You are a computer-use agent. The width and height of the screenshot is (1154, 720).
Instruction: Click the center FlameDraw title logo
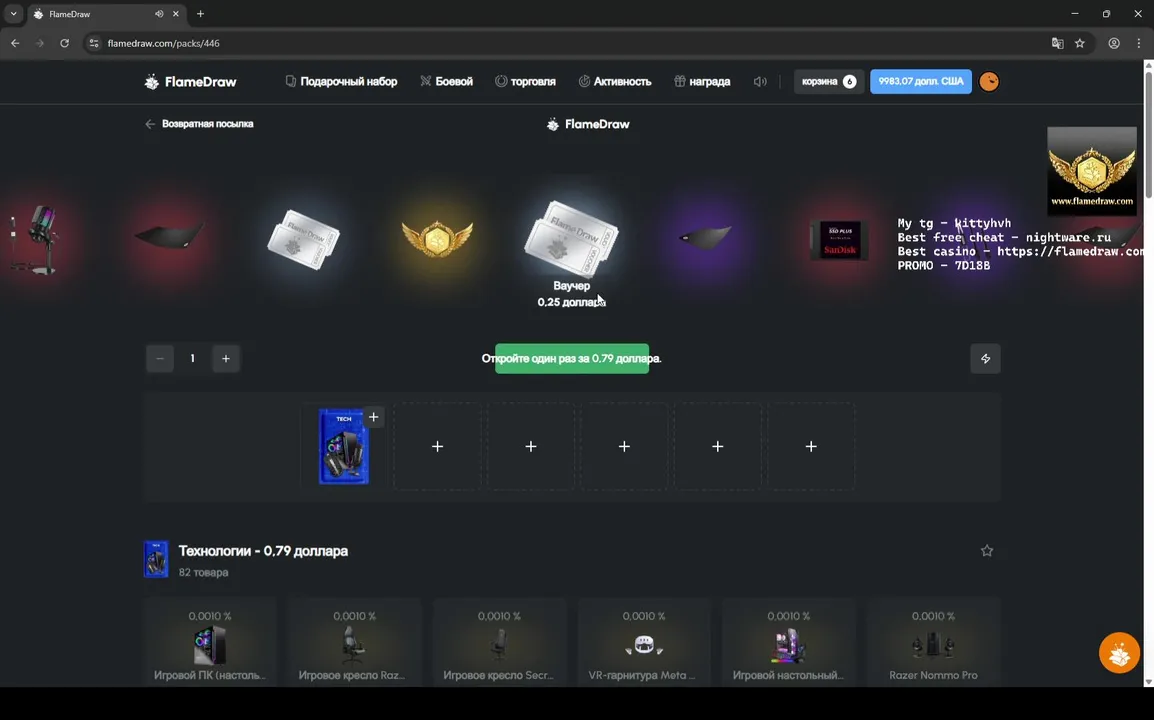point(588,124)
